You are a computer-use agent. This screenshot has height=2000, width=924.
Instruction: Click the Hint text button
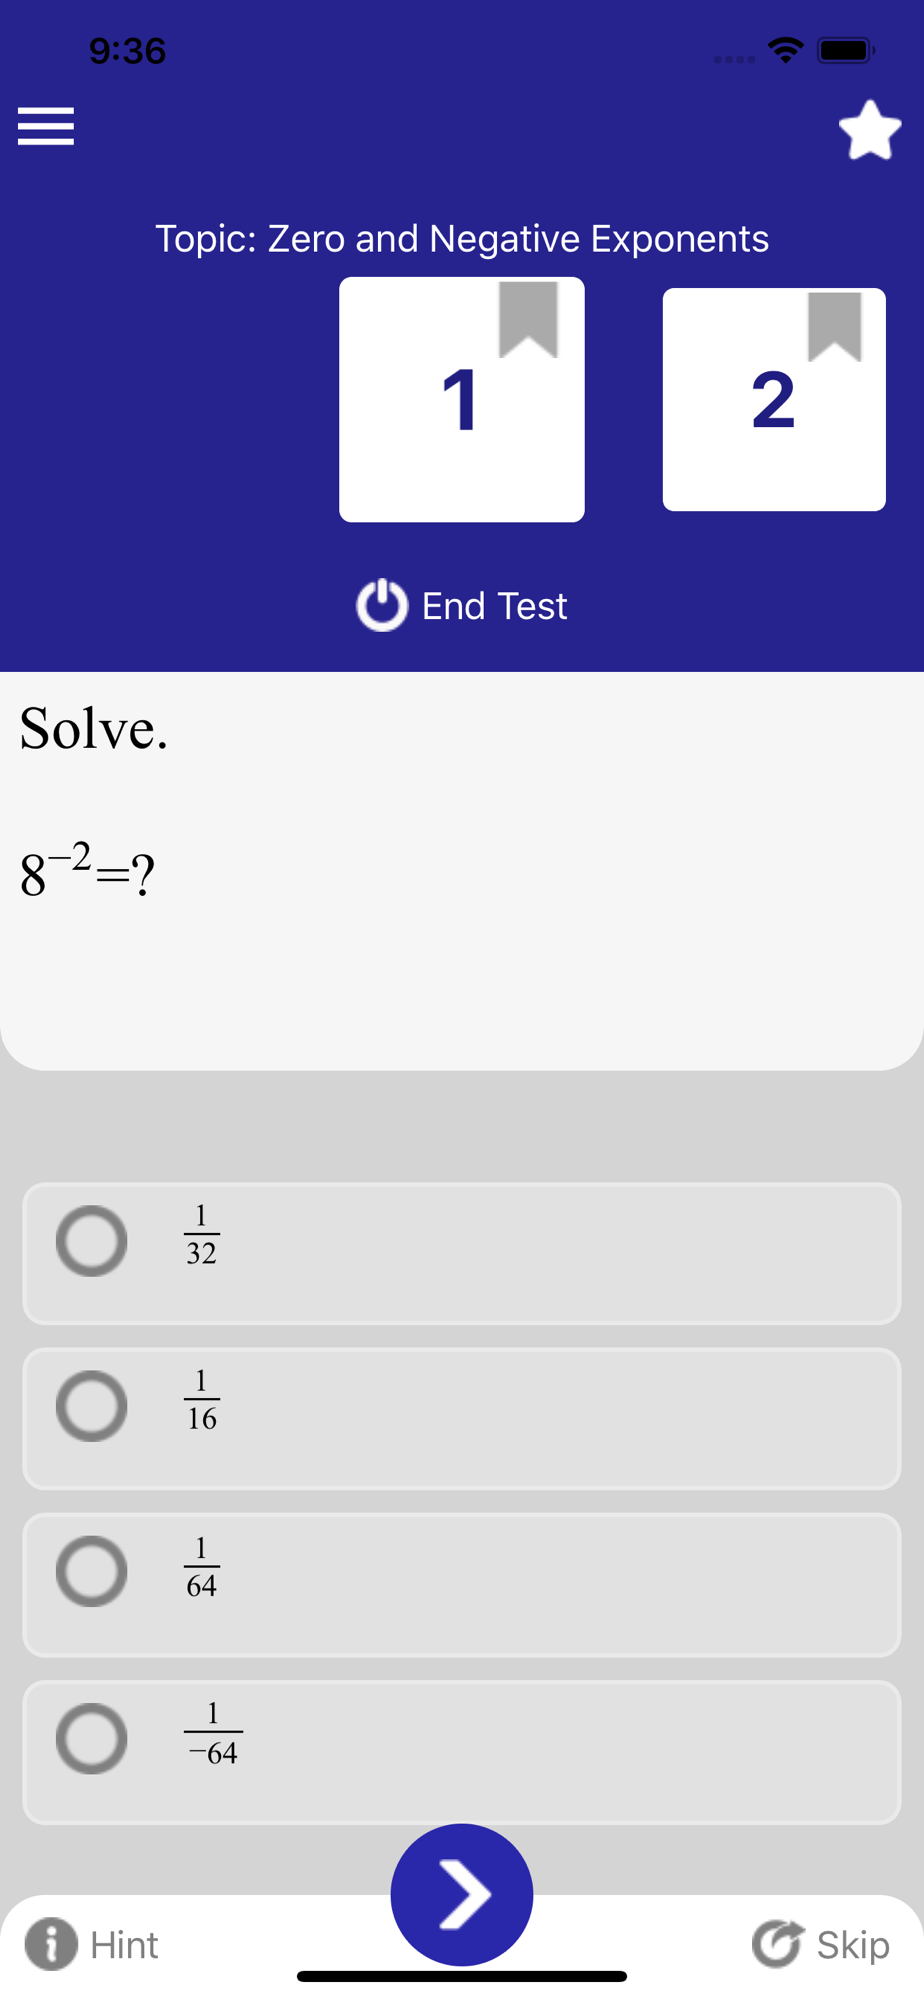[124, 1945]
